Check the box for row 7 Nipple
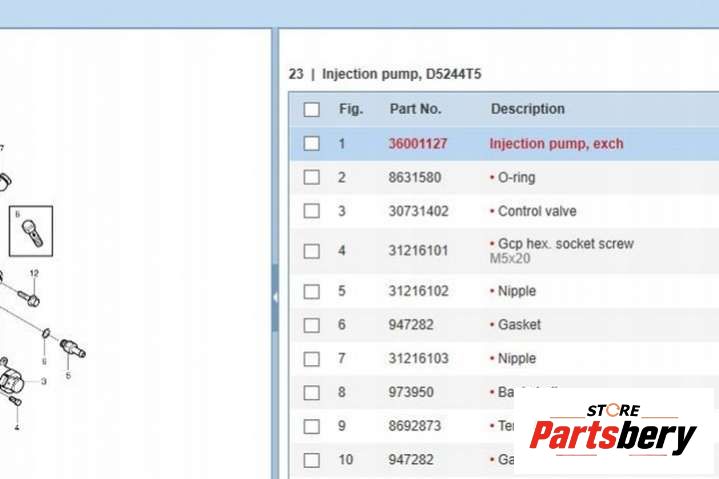Viewport: 719px width, 479px height. tap(312, 359)
